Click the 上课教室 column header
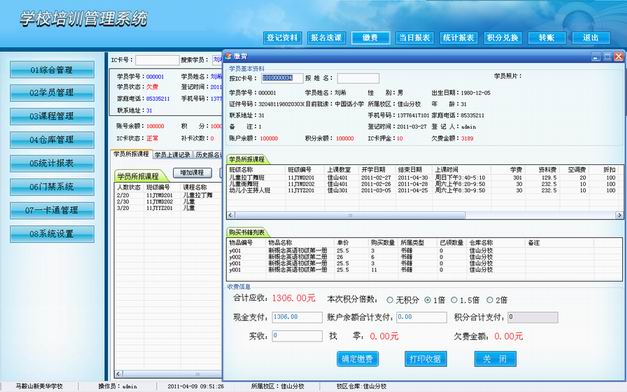The height and width of the screenshot is (392, 627). [341, 170]
